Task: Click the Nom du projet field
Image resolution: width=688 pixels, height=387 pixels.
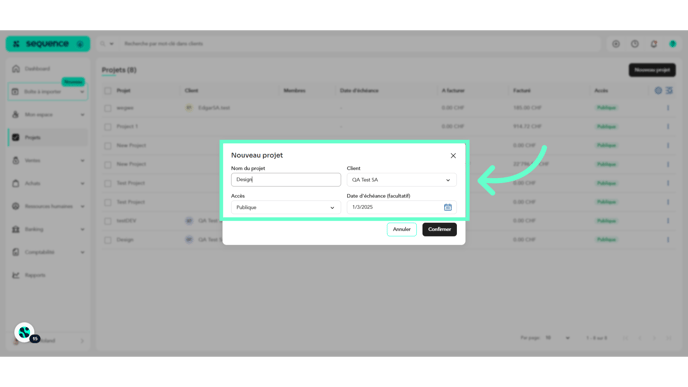Action: [x=286, y=179]
